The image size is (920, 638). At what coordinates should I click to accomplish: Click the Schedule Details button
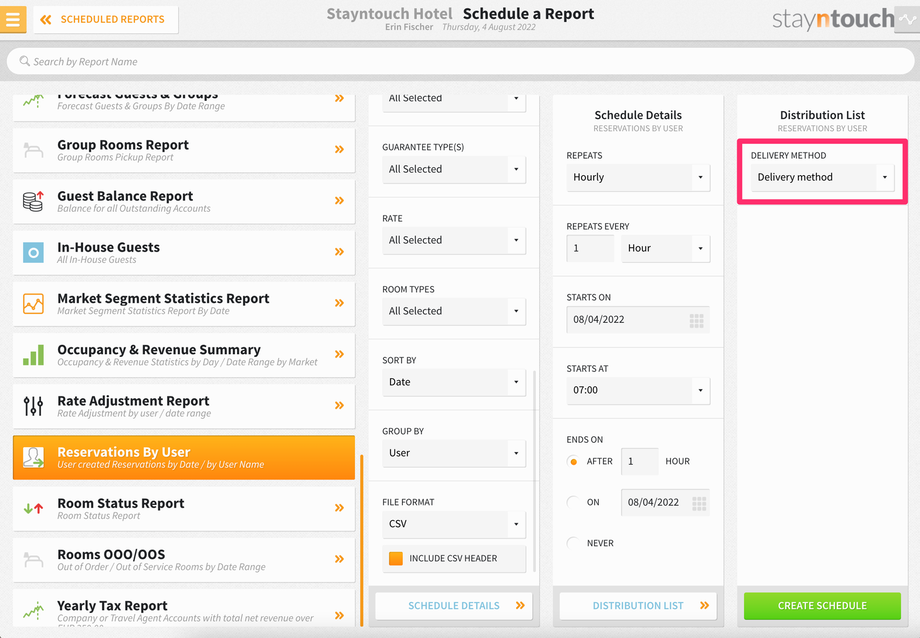pos(454,606)
